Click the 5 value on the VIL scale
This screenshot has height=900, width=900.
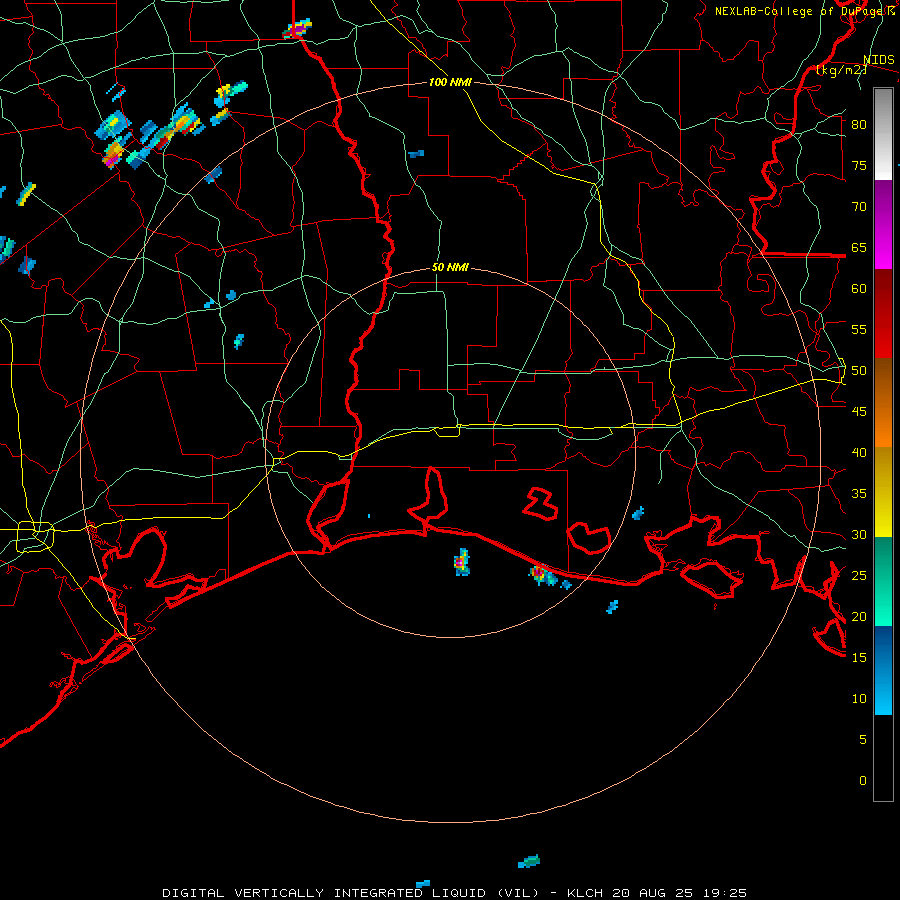click(x=863, y=739)
